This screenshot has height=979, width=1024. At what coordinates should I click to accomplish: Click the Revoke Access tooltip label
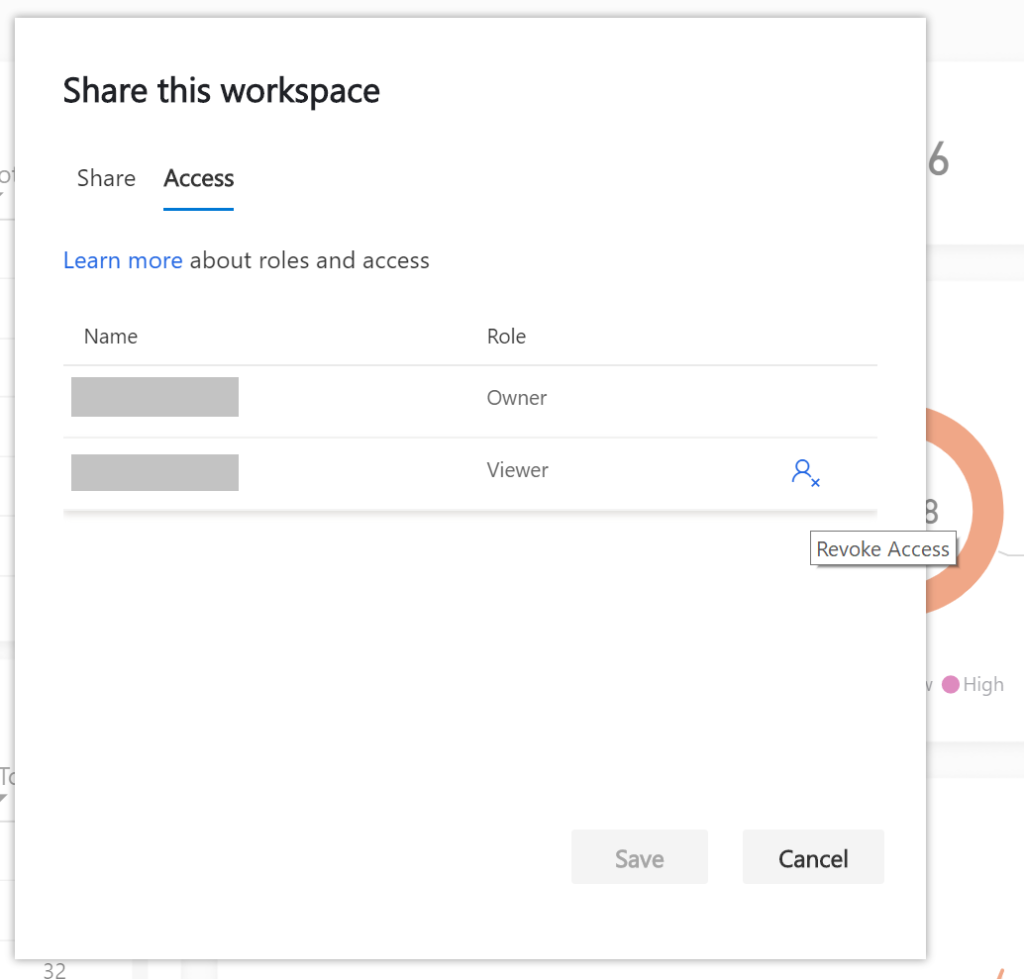[x=883, y=548]
